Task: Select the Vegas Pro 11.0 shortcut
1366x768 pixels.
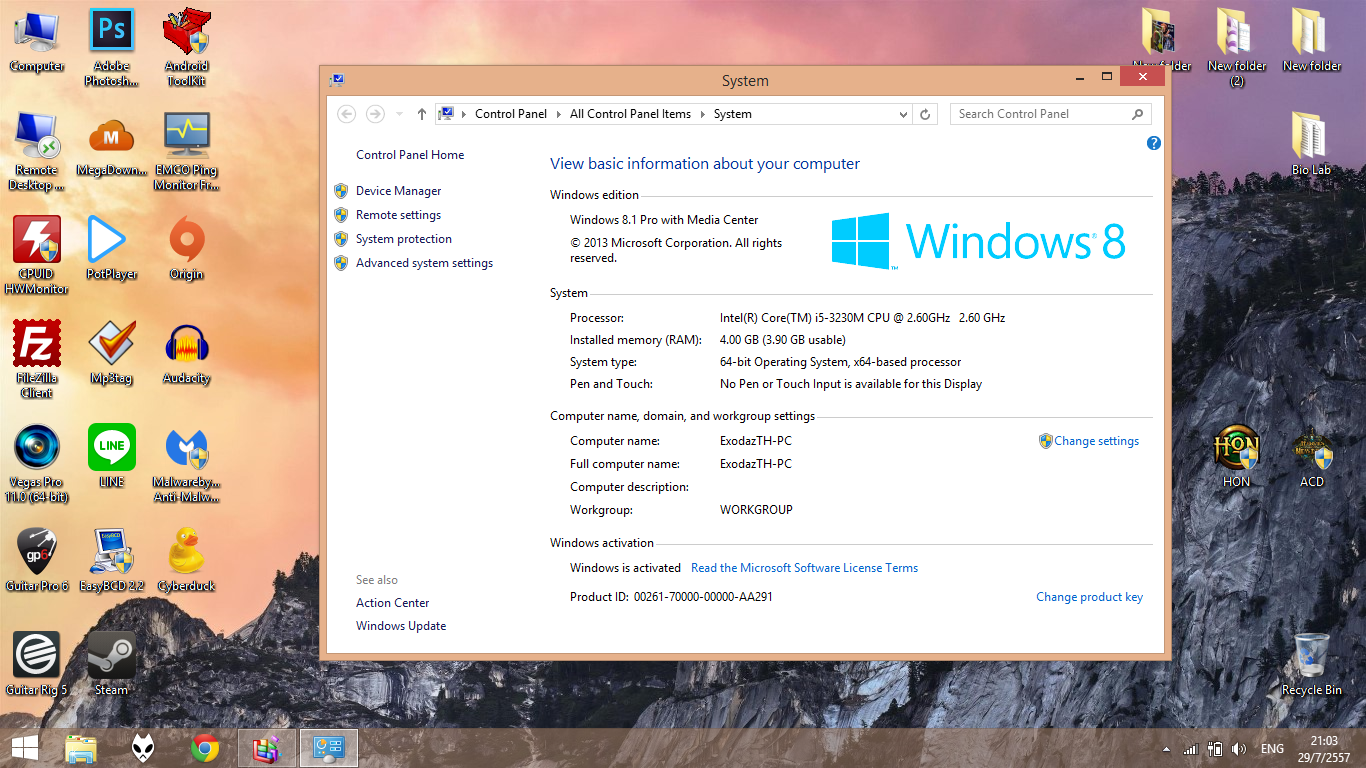Action: point(37,463)
